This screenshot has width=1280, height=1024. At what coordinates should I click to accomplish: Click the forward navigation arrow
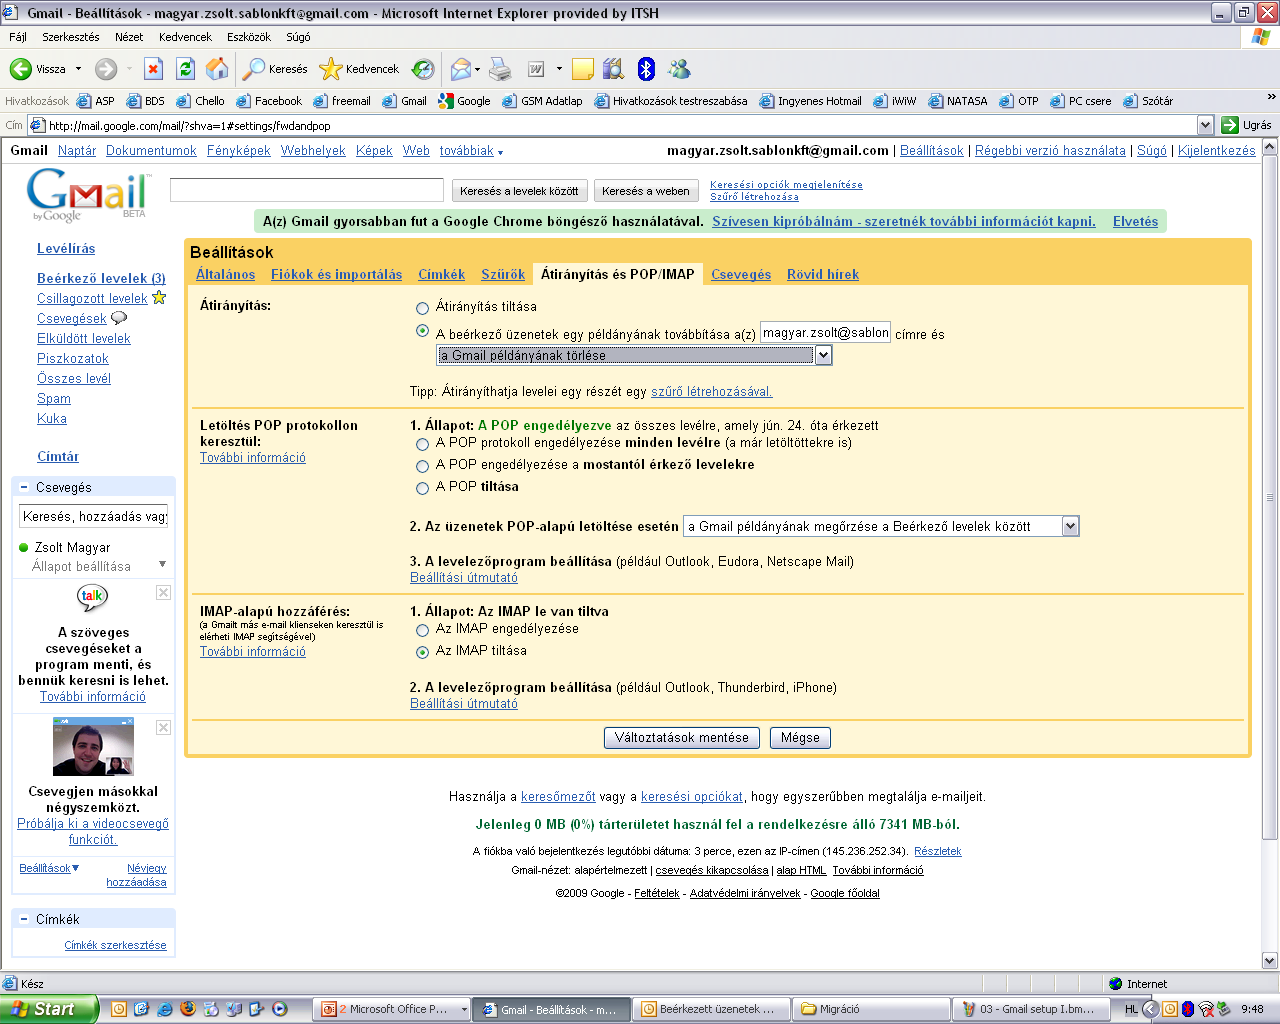pos(106,69)
